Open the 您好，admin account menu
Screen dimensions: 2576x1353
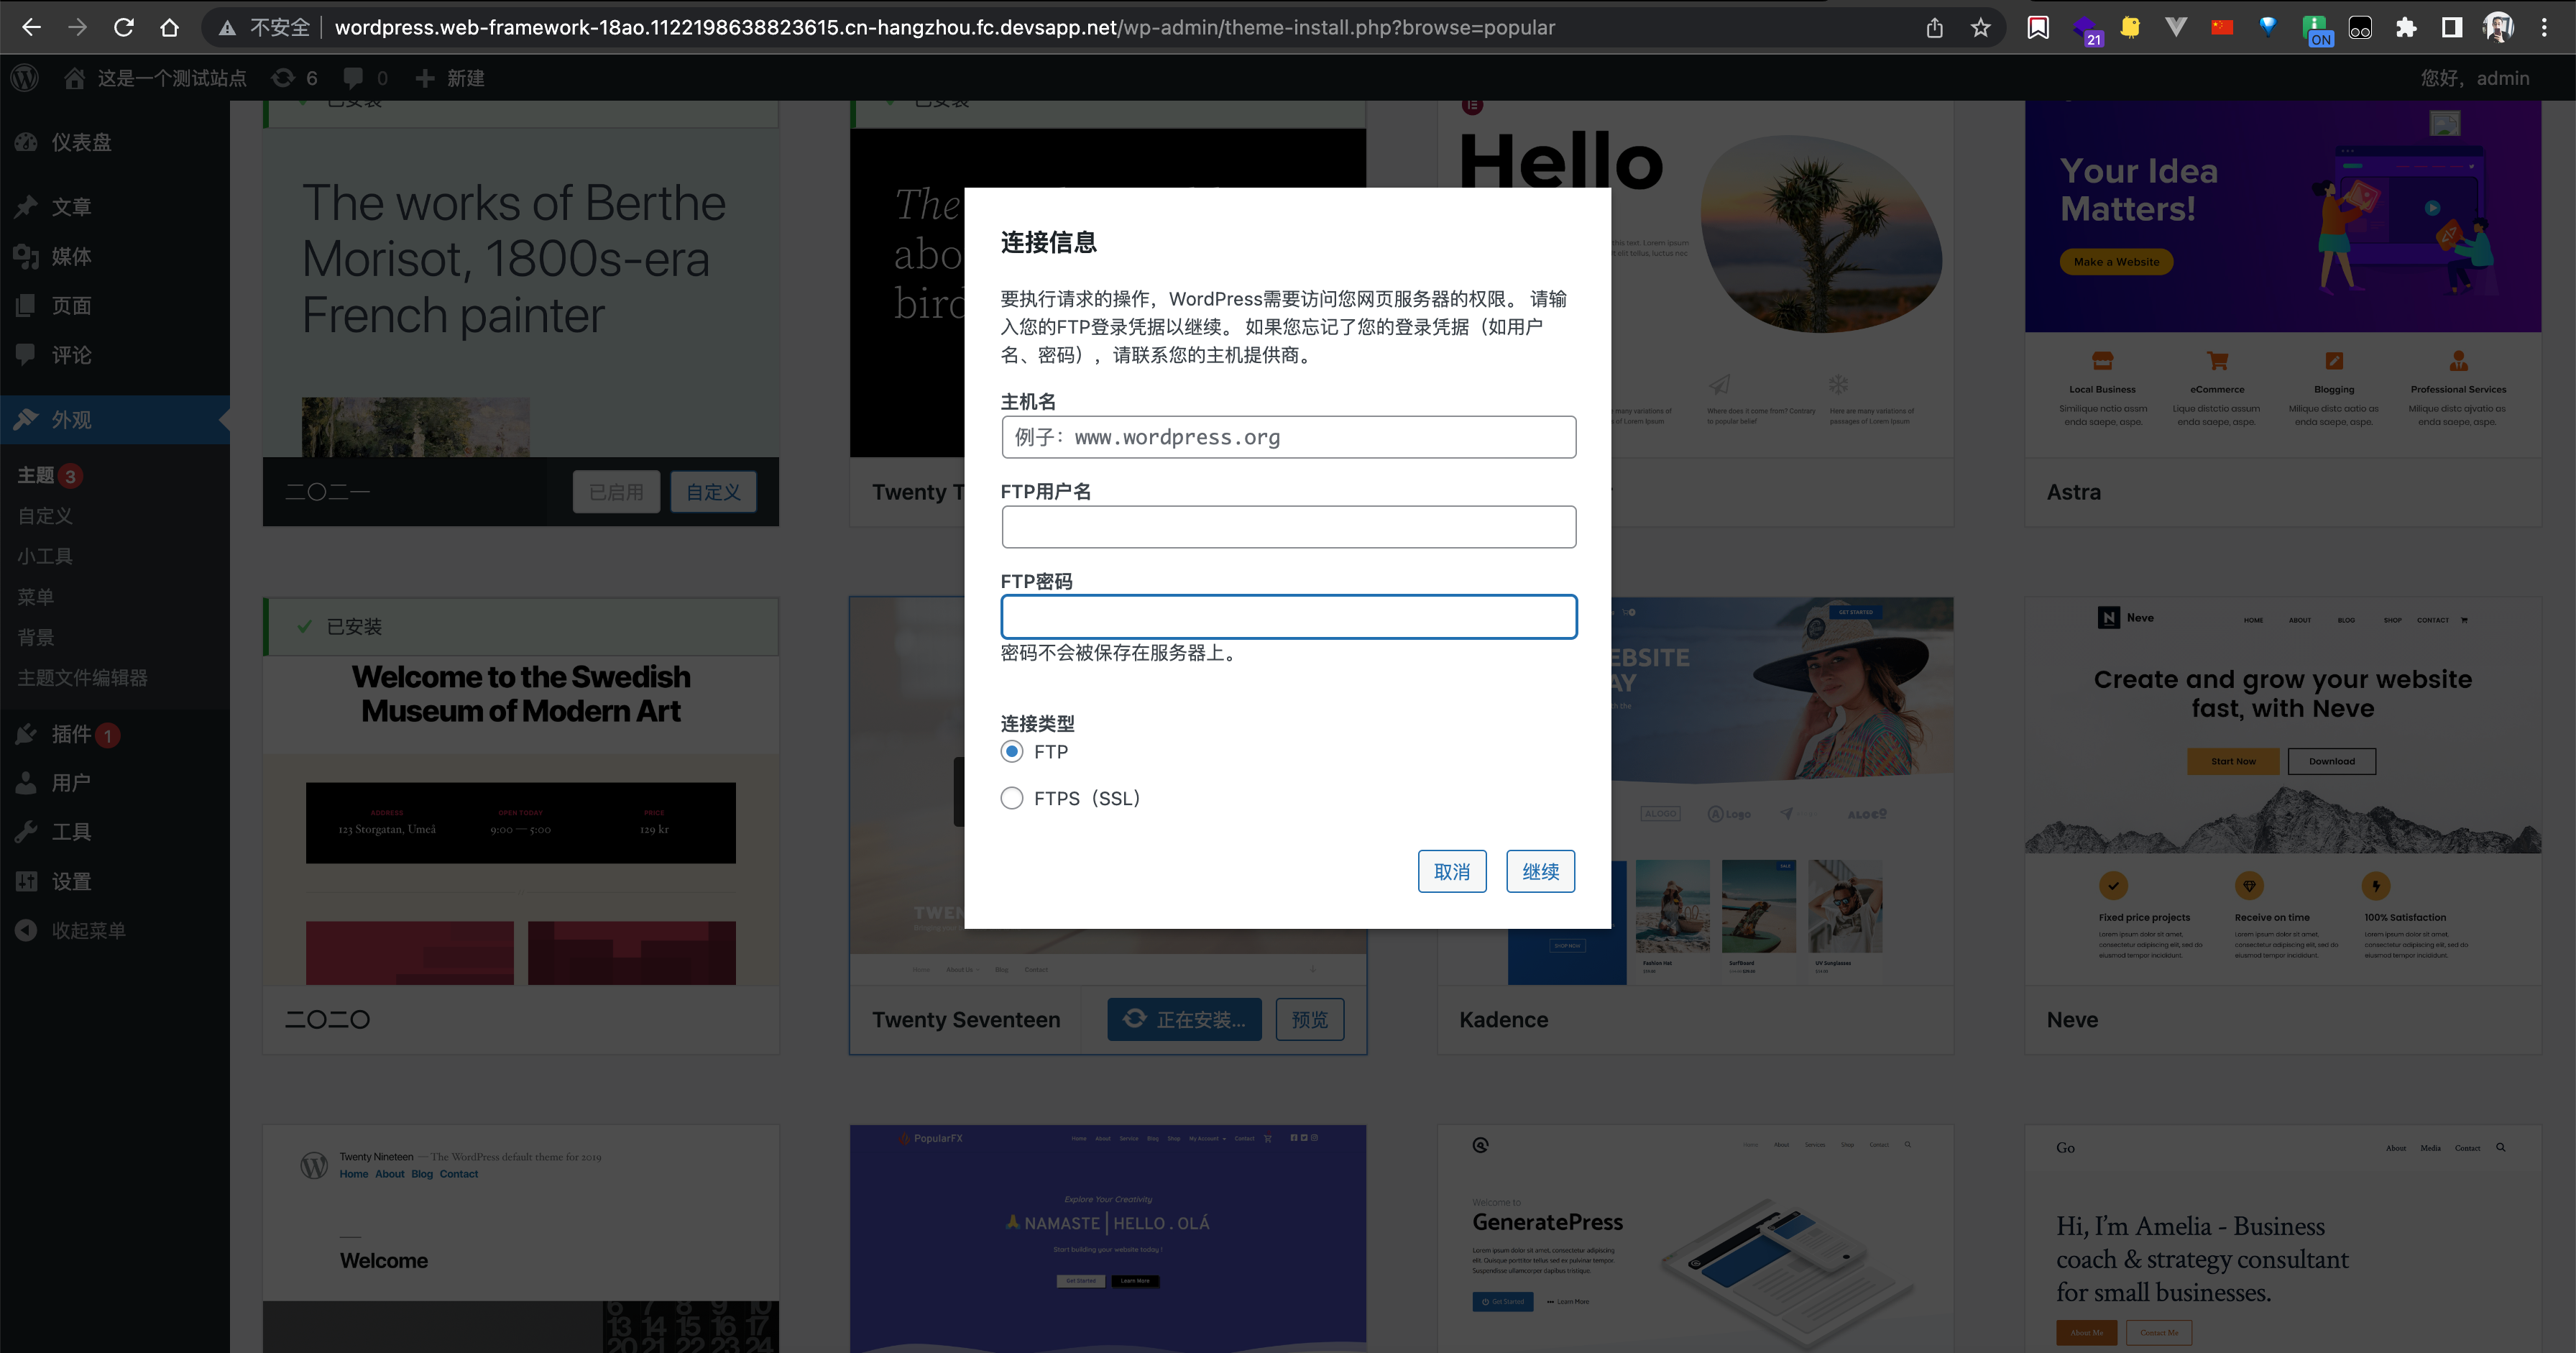[2475, 77]
